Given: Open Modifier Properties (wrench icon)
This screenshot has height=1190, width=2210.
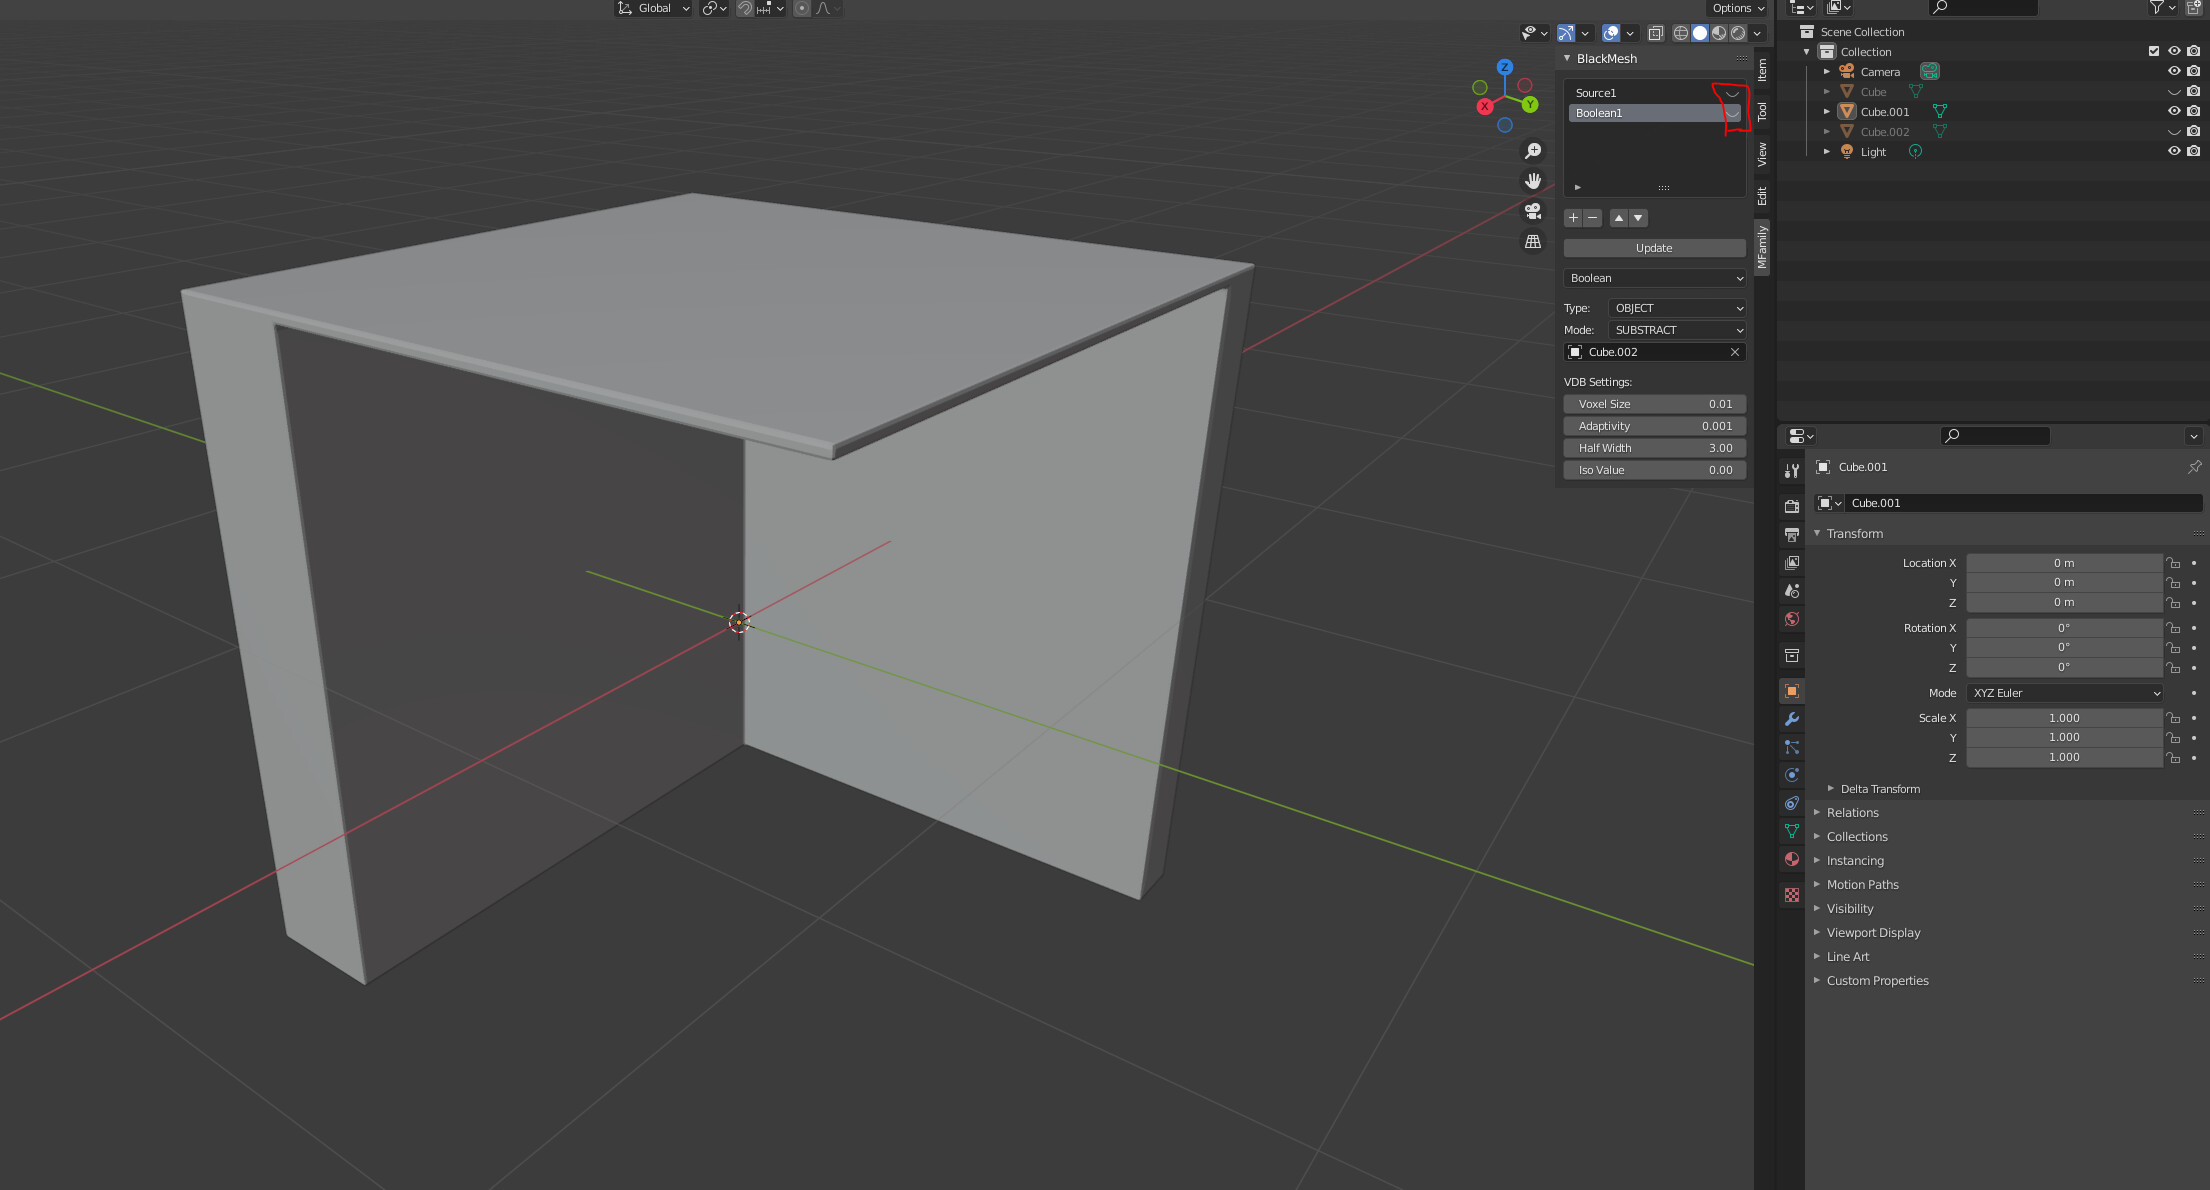Looking at the screenshot, I should (x=1791, y=718).
